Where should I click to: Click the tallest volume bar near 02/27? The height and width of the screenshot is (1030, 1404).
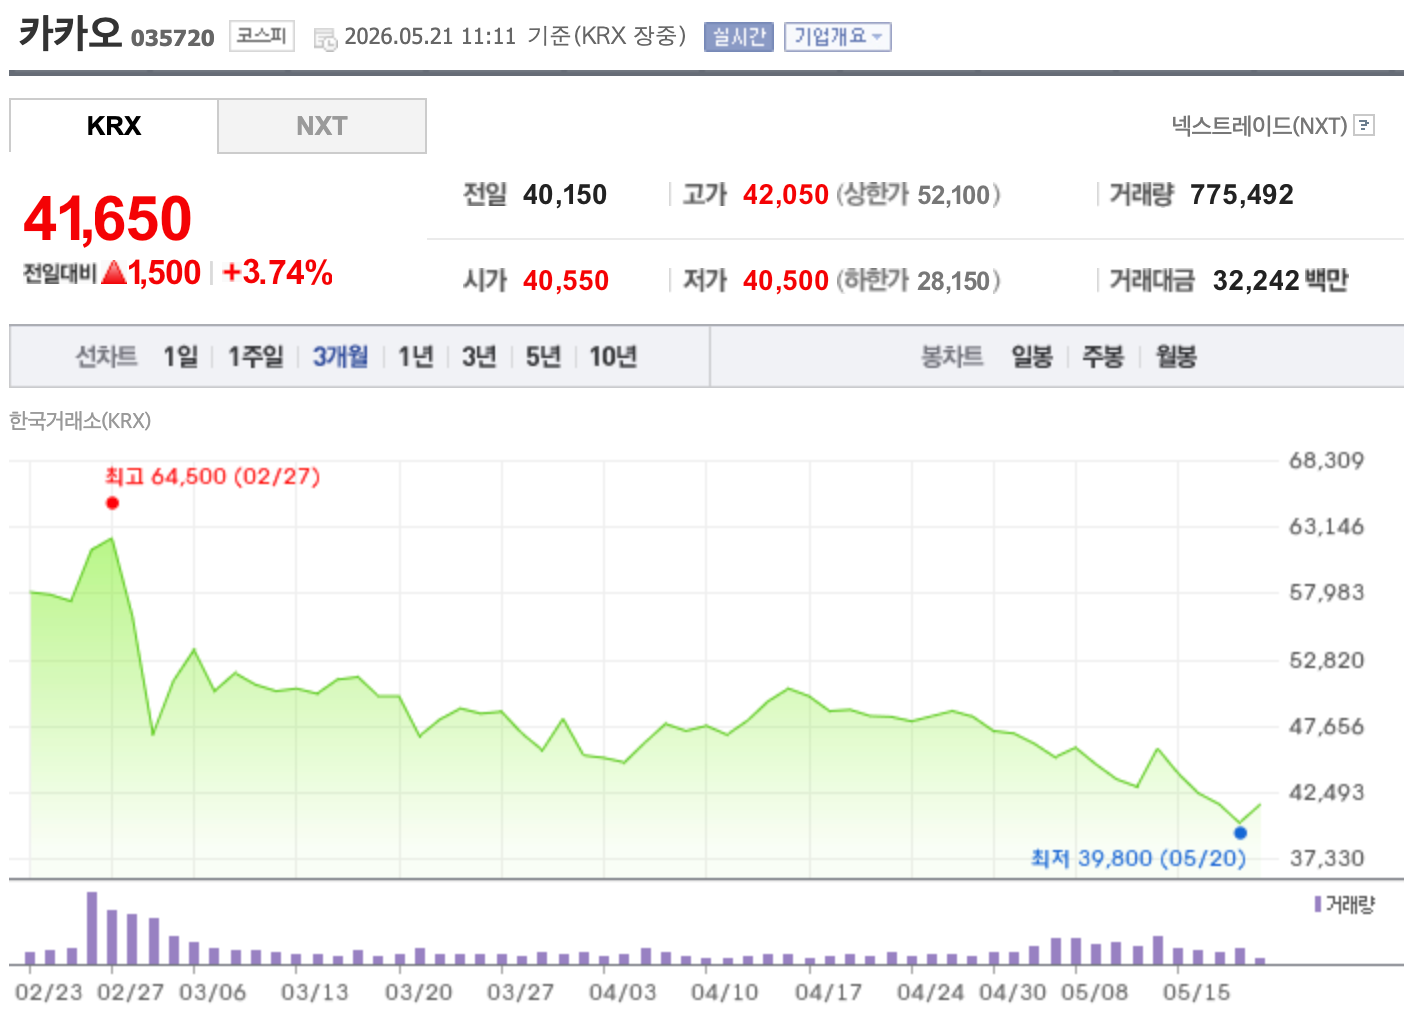tap(92, 928)
